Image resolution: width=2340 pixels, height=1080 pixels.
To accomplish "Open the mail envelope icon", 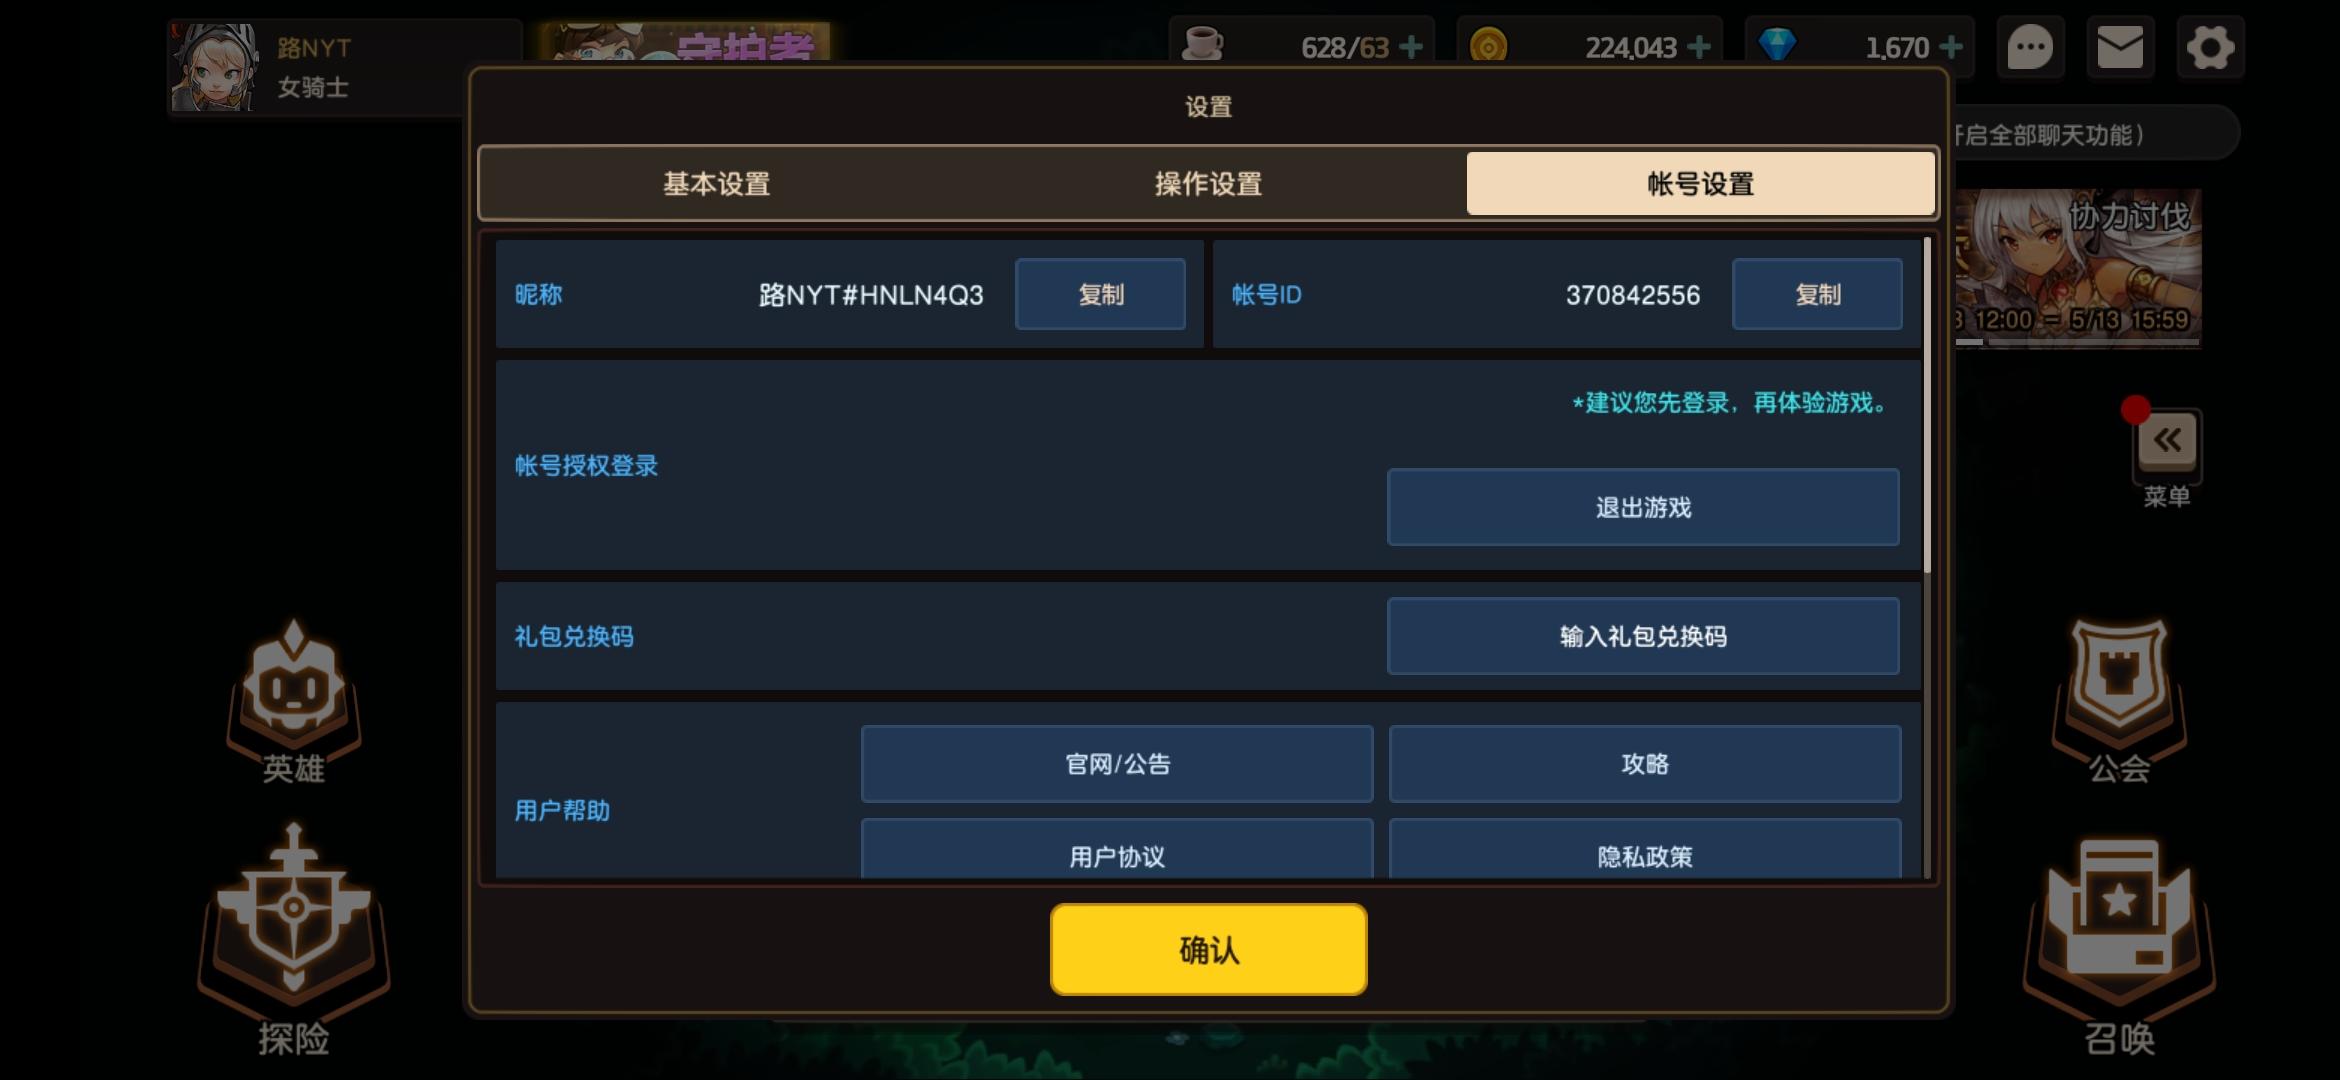I will [x=2120, y=47].
